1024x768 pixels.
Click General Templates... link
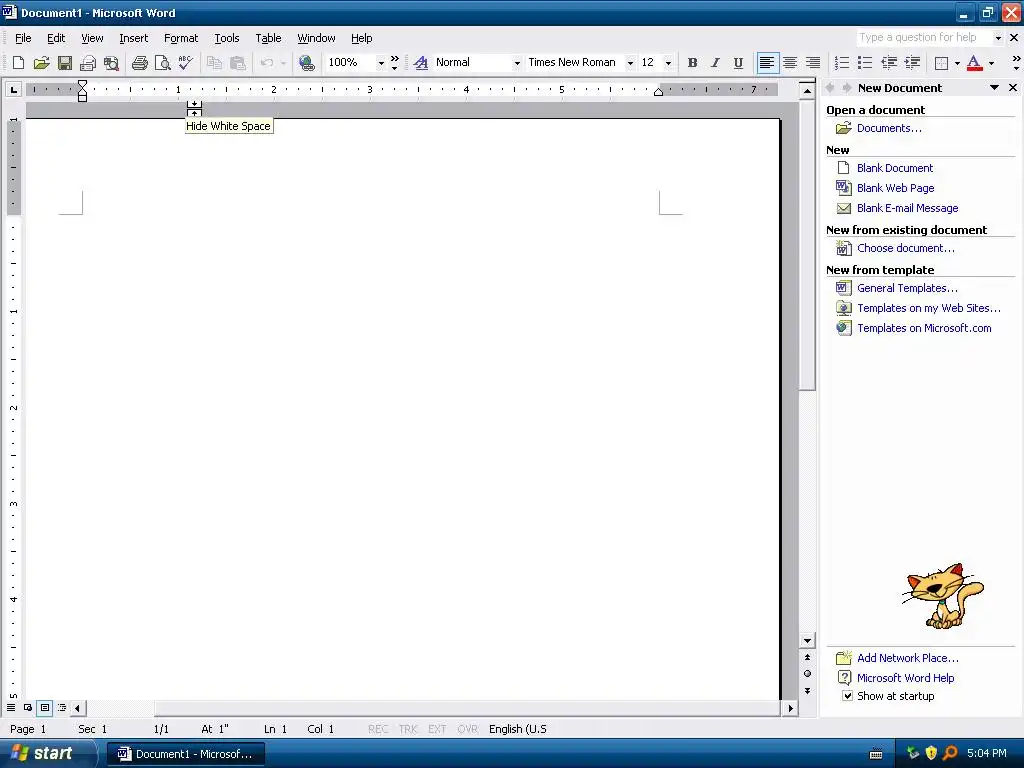click(907, 288)
